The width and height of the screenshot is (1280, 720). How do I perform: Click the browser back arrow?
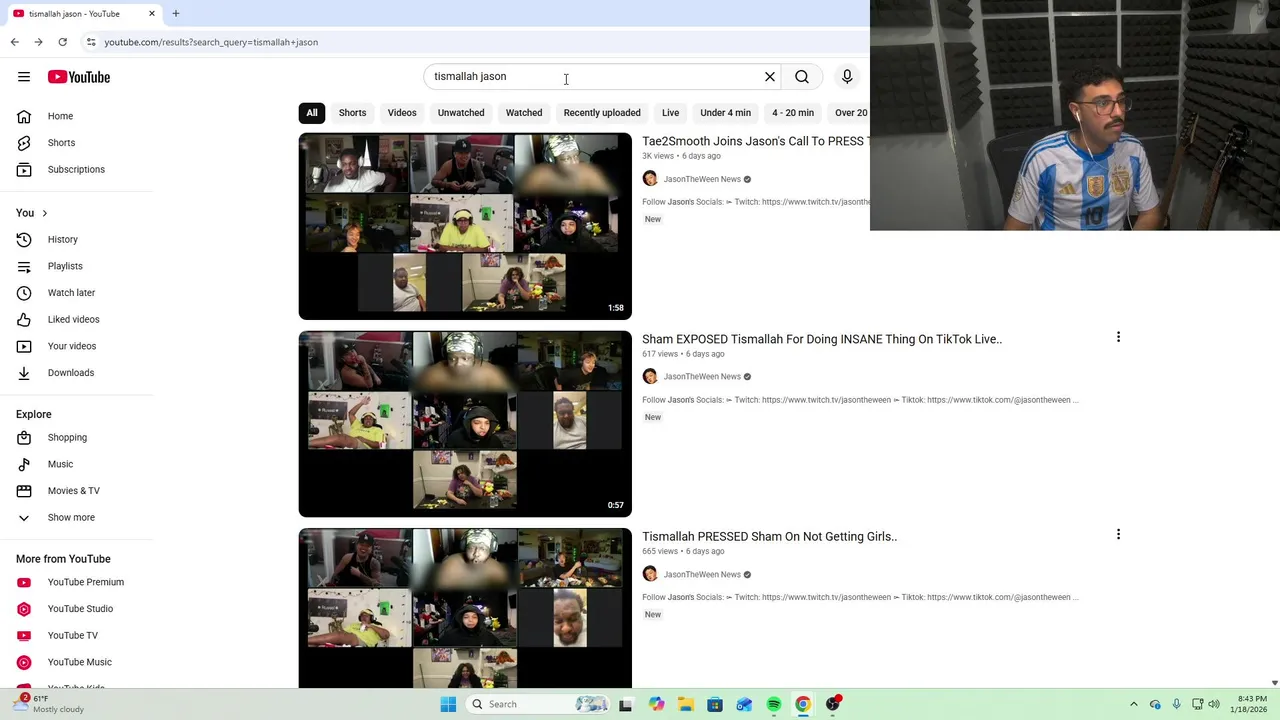[14, 42]
